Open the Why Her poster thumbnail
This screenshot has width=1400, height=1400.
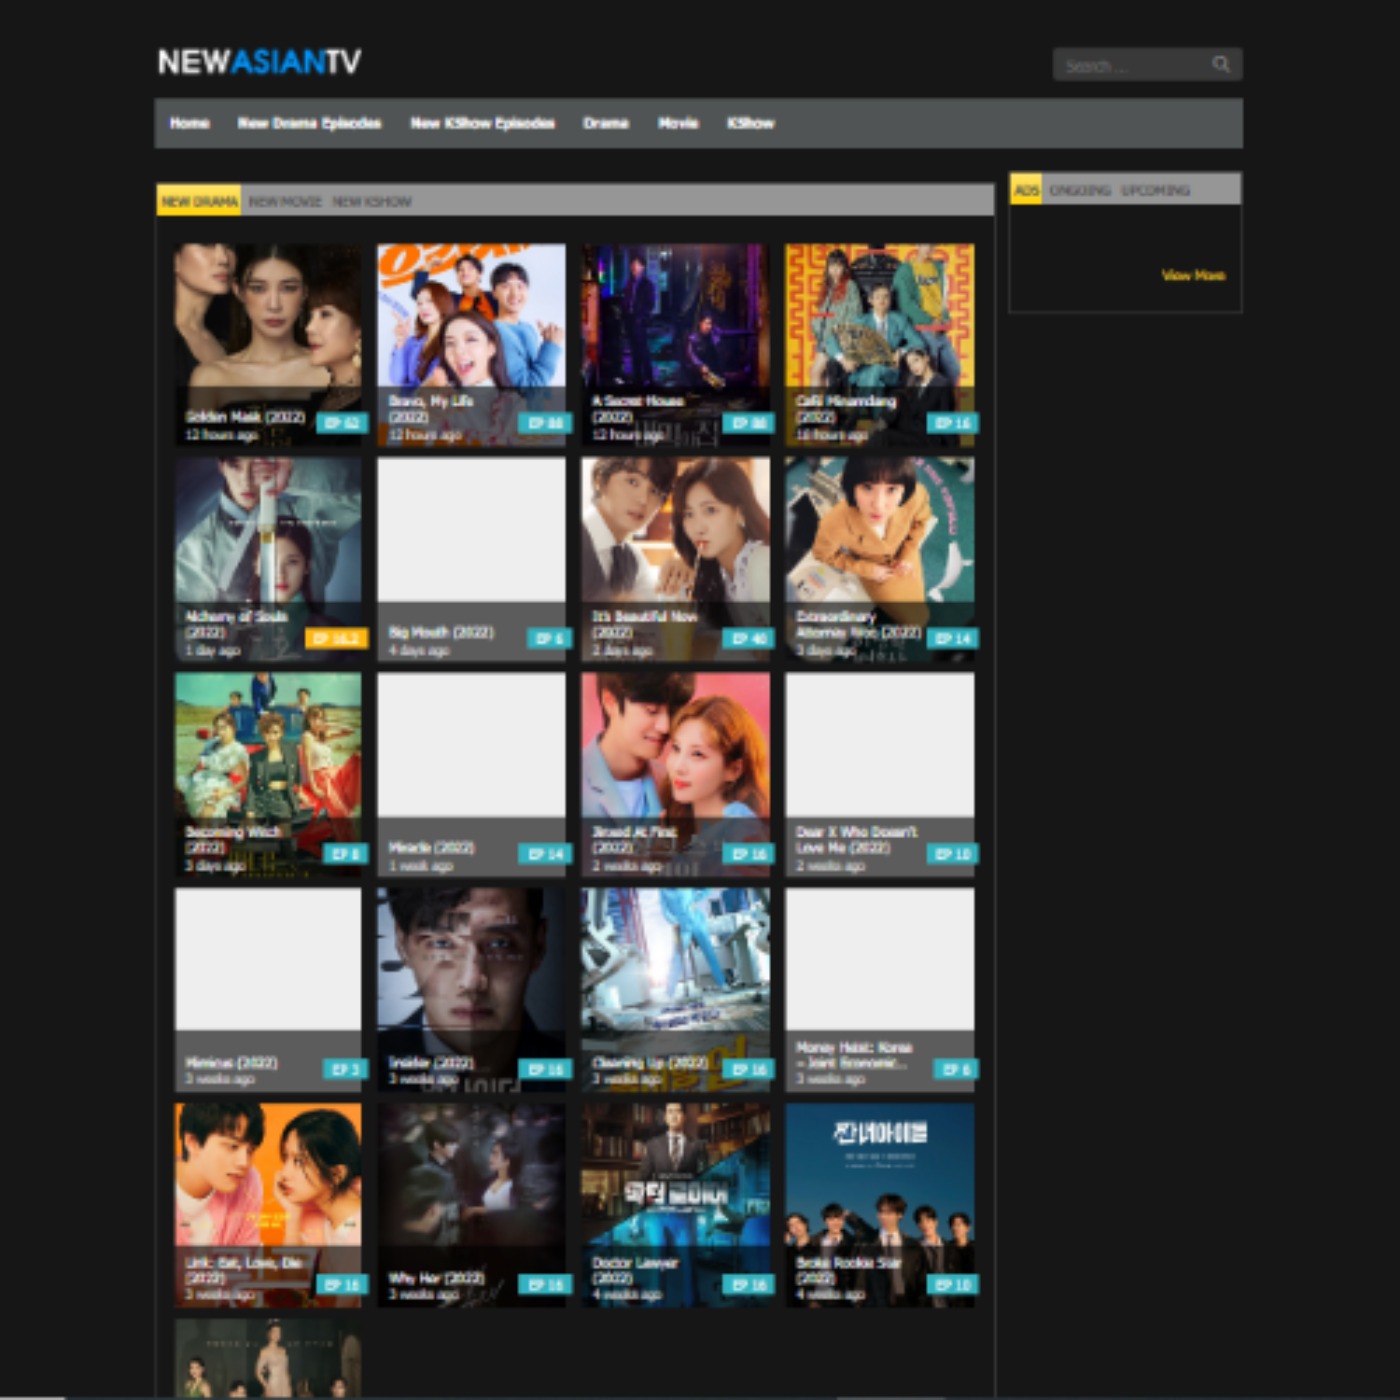pos(471,1205)
